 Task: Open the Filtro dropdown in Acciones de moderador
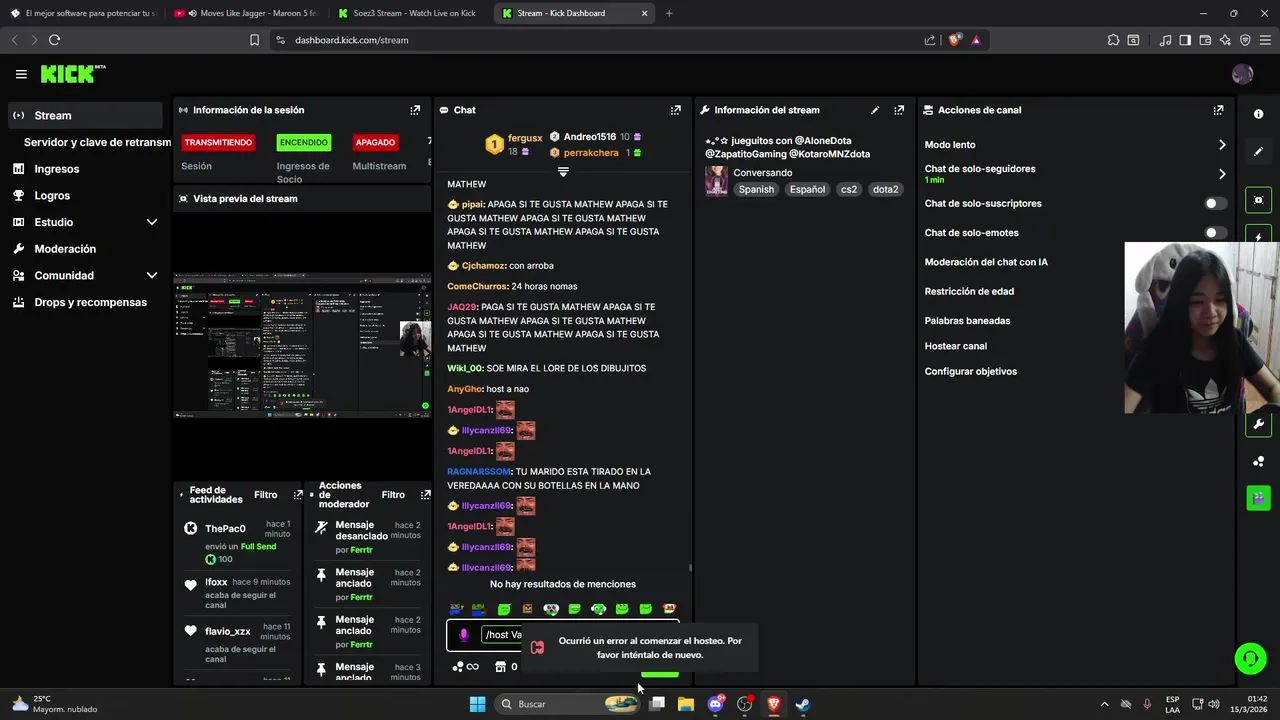(393, 495)
